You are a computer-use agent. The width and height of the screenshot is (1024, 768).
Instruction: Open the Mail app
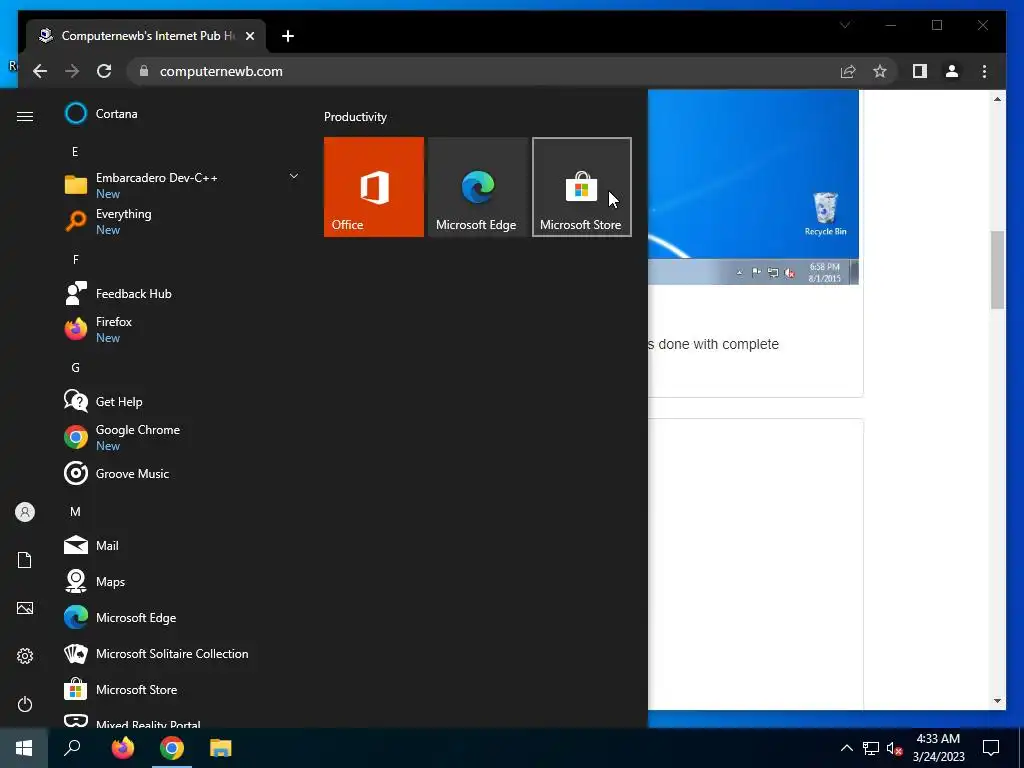(x=180, y=545)
